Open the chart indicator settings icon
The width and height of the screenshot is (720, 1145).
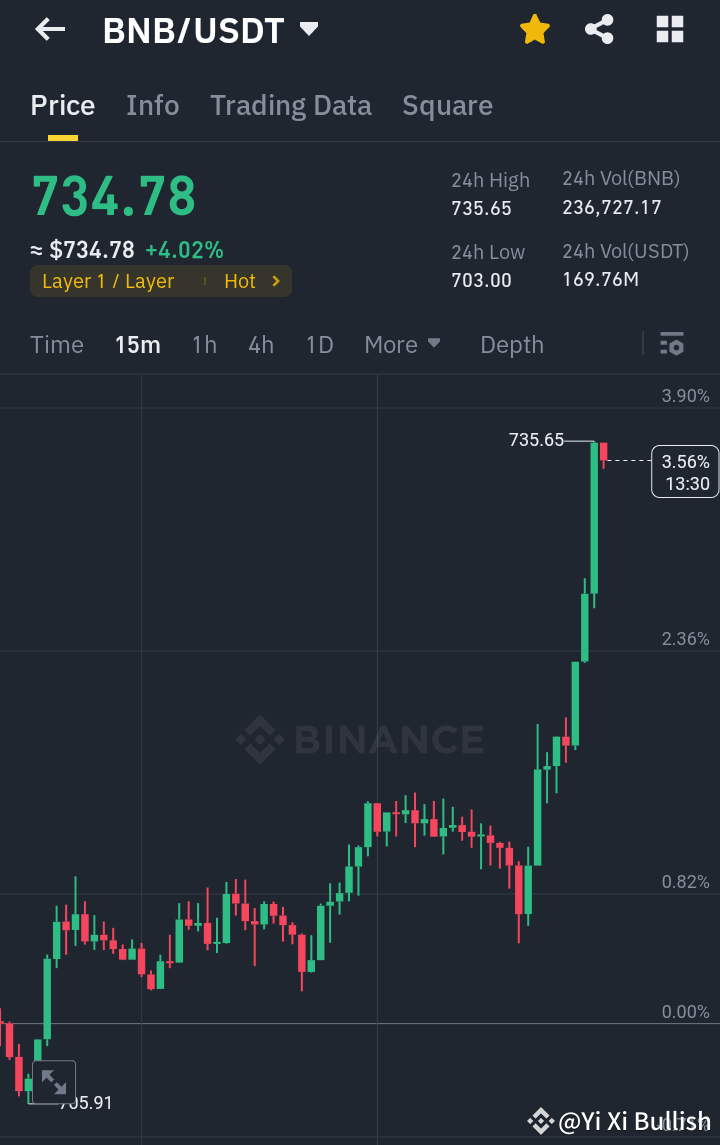point(672,344)
